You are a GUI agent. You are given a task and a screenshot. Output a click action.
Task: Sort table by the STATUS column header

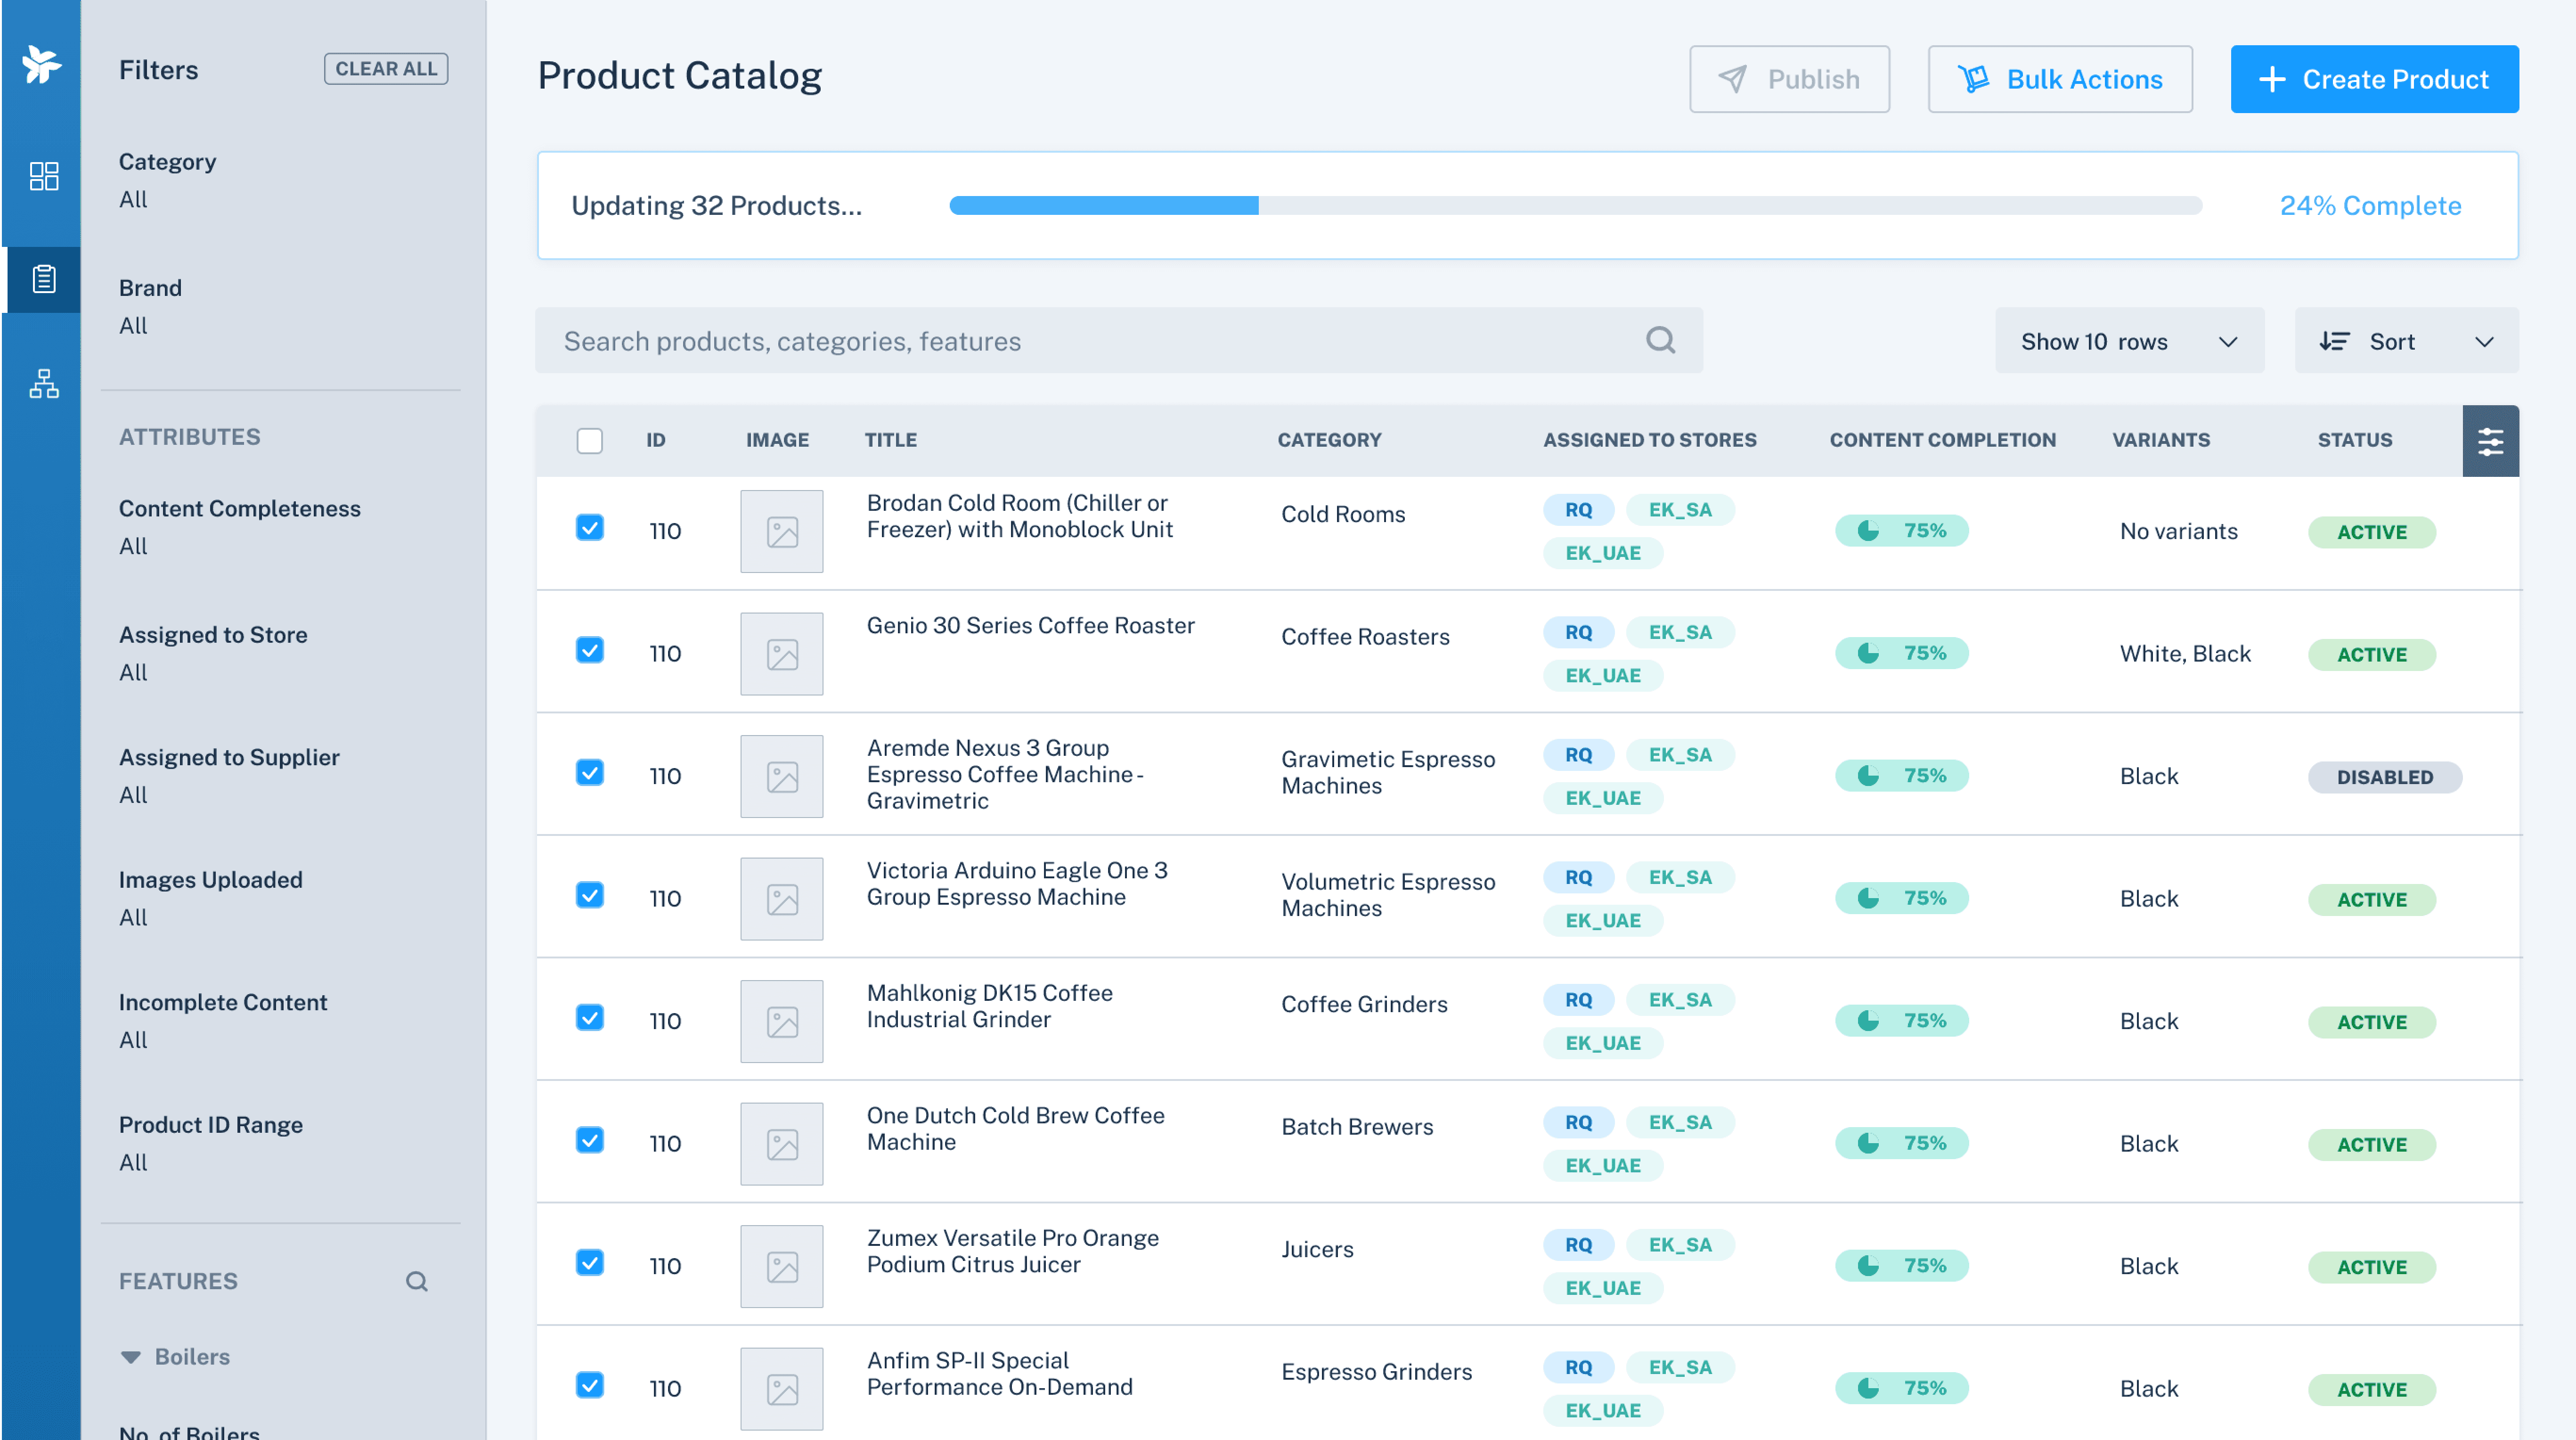(2354, 440)
